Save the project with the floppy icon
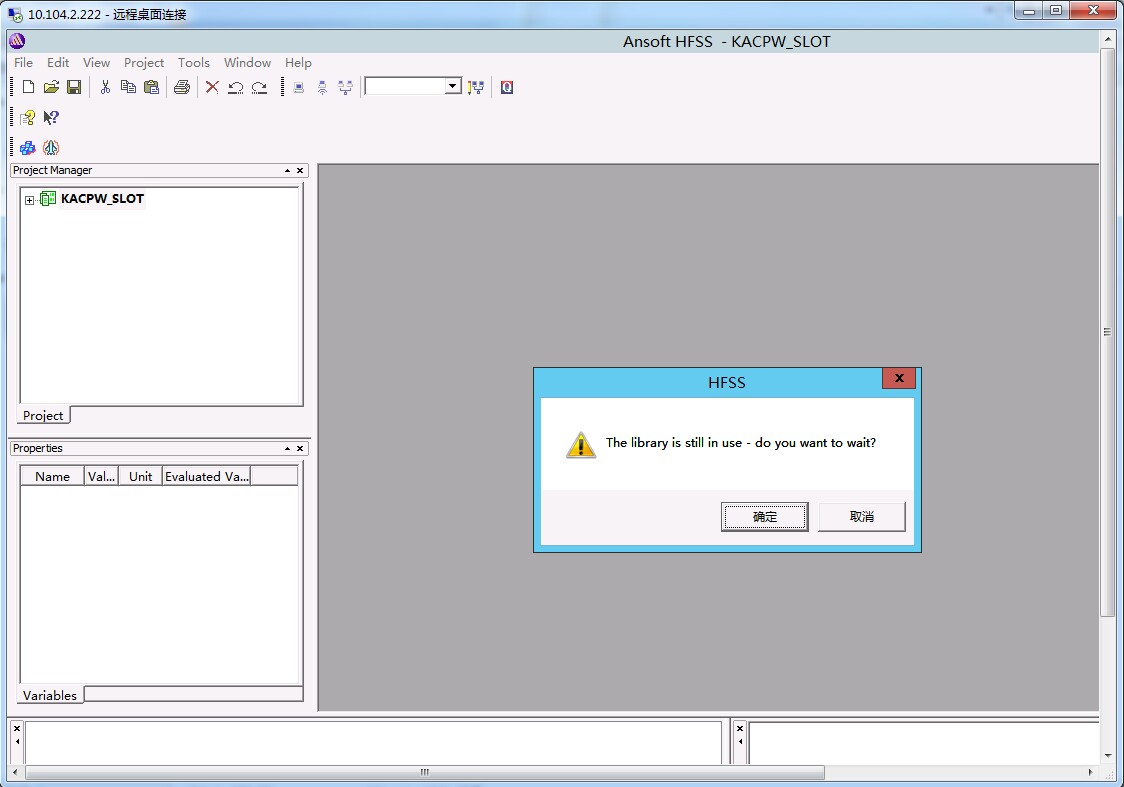Screen dimensions: 1124x787 coord(74,87)
